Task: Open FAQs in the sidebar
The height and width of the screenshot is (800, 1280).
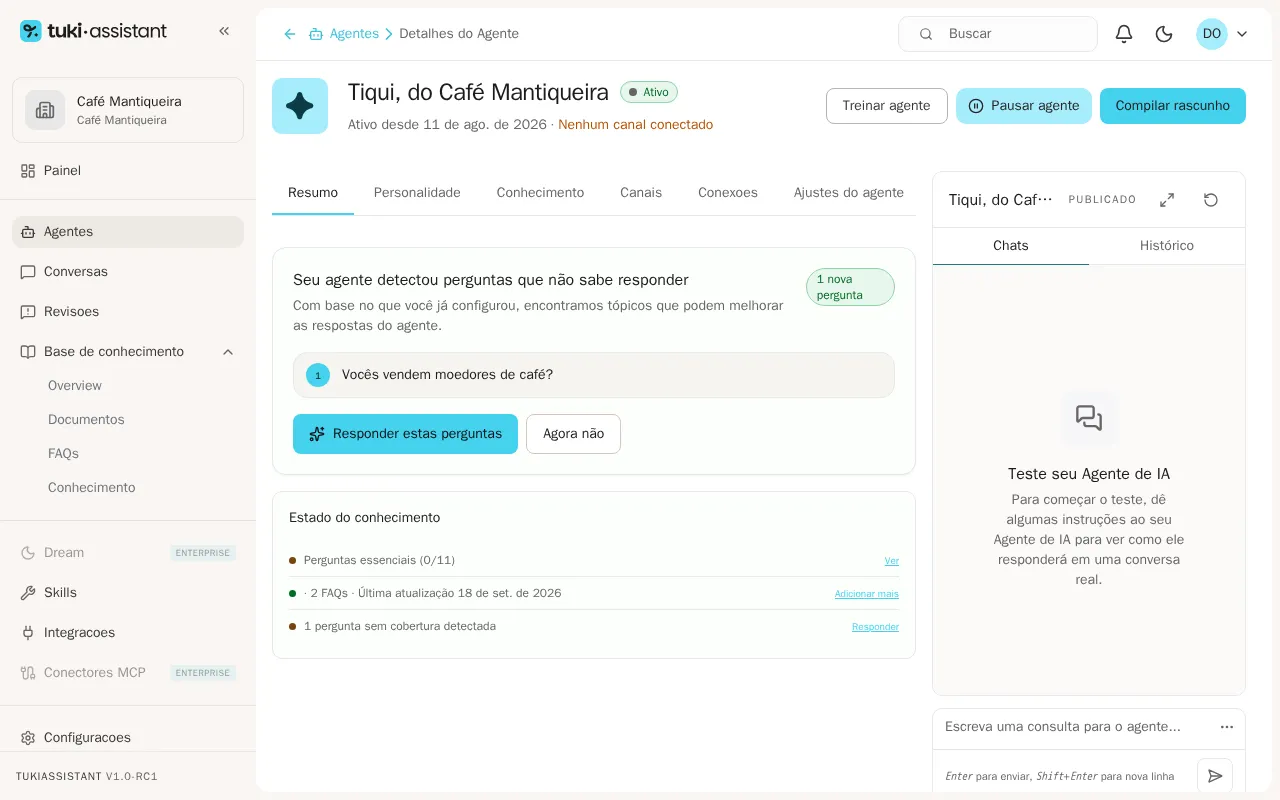Action: click(63, 454)
